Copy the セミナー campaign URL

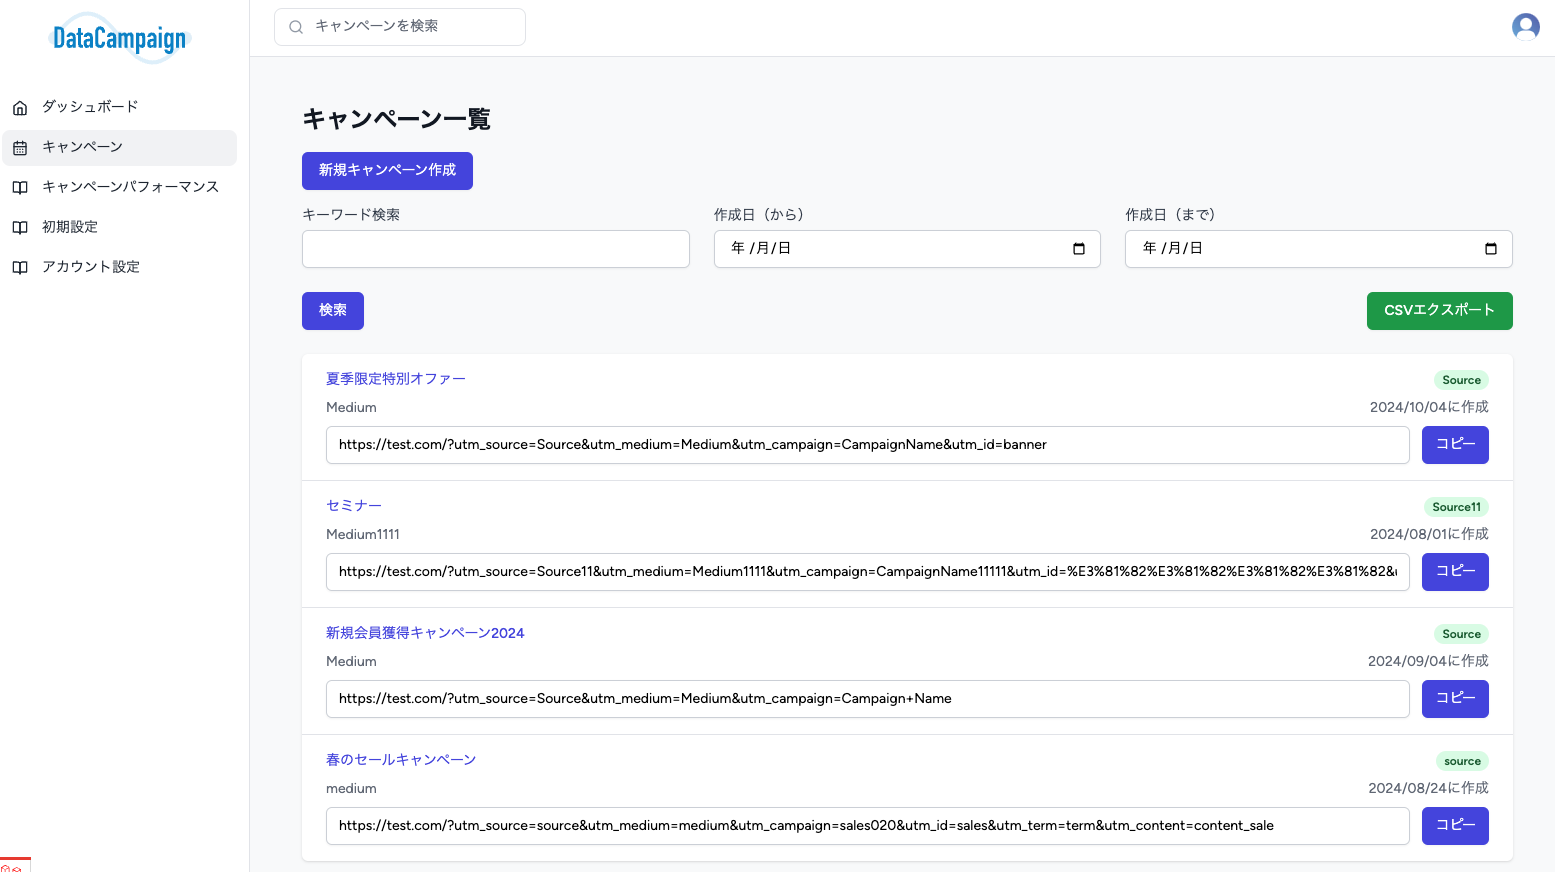[1455, 572]
